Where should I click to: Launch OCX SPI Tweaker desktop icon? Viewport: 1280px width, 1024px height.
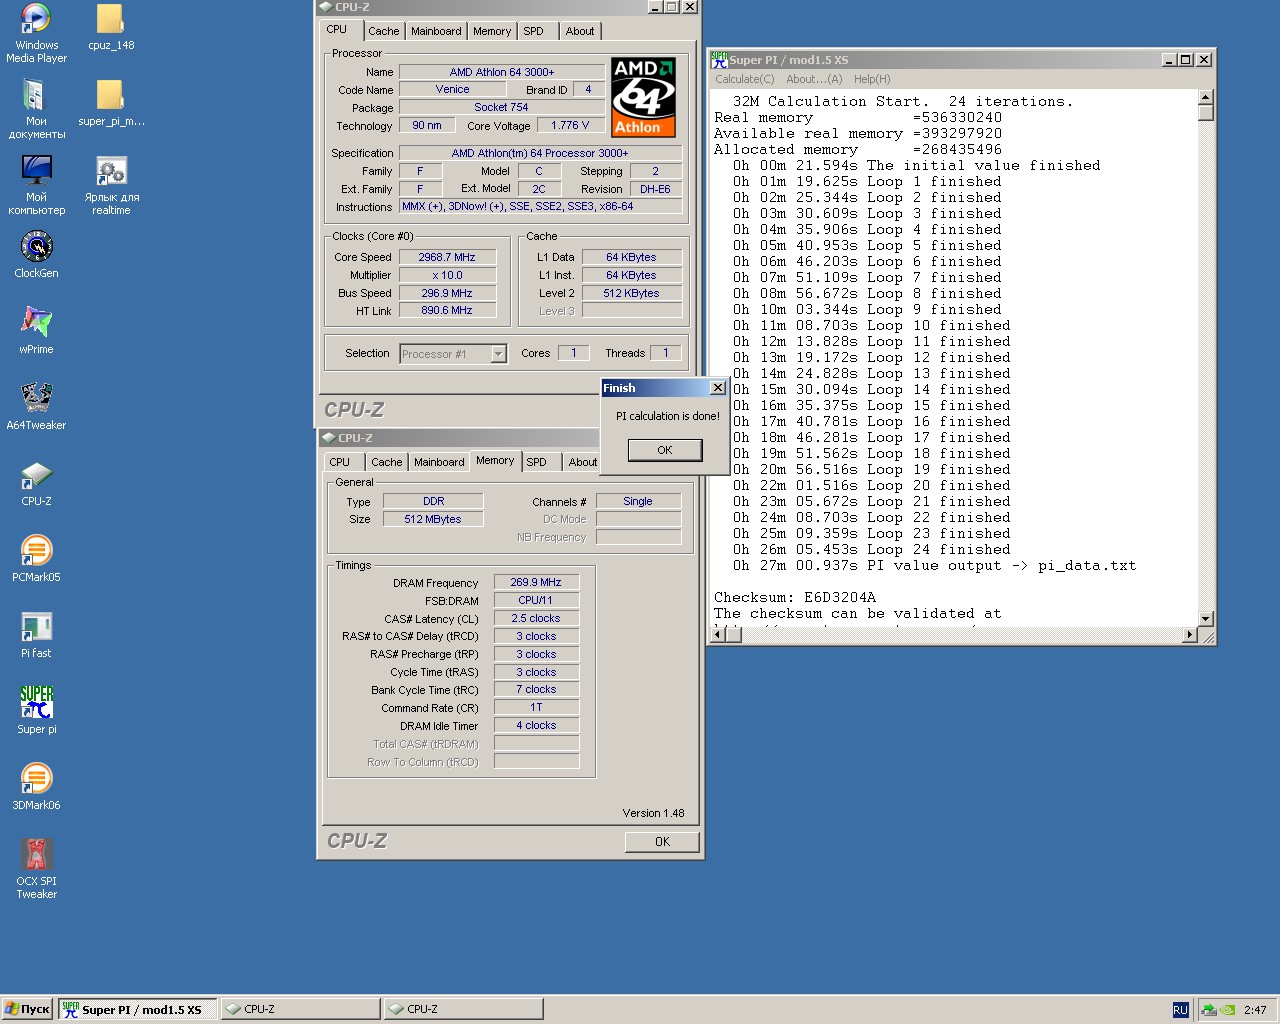click(x=36, y=869)
